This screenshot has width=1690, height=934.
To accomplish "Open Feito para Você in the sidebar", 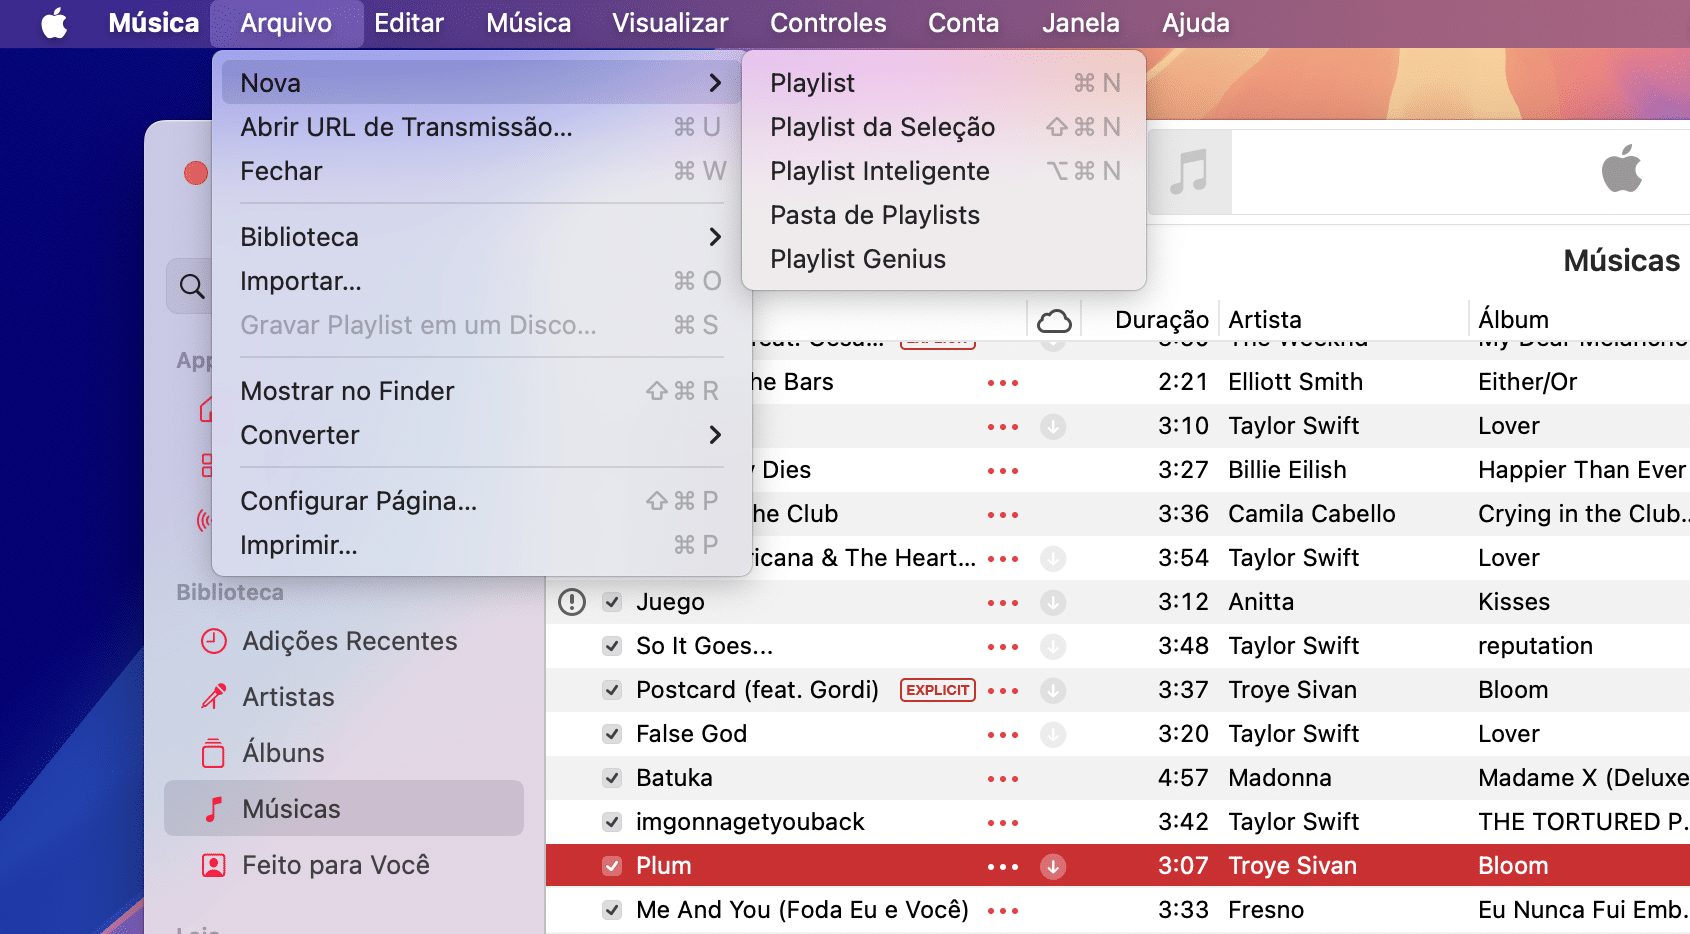I will (x=344, y=865).
